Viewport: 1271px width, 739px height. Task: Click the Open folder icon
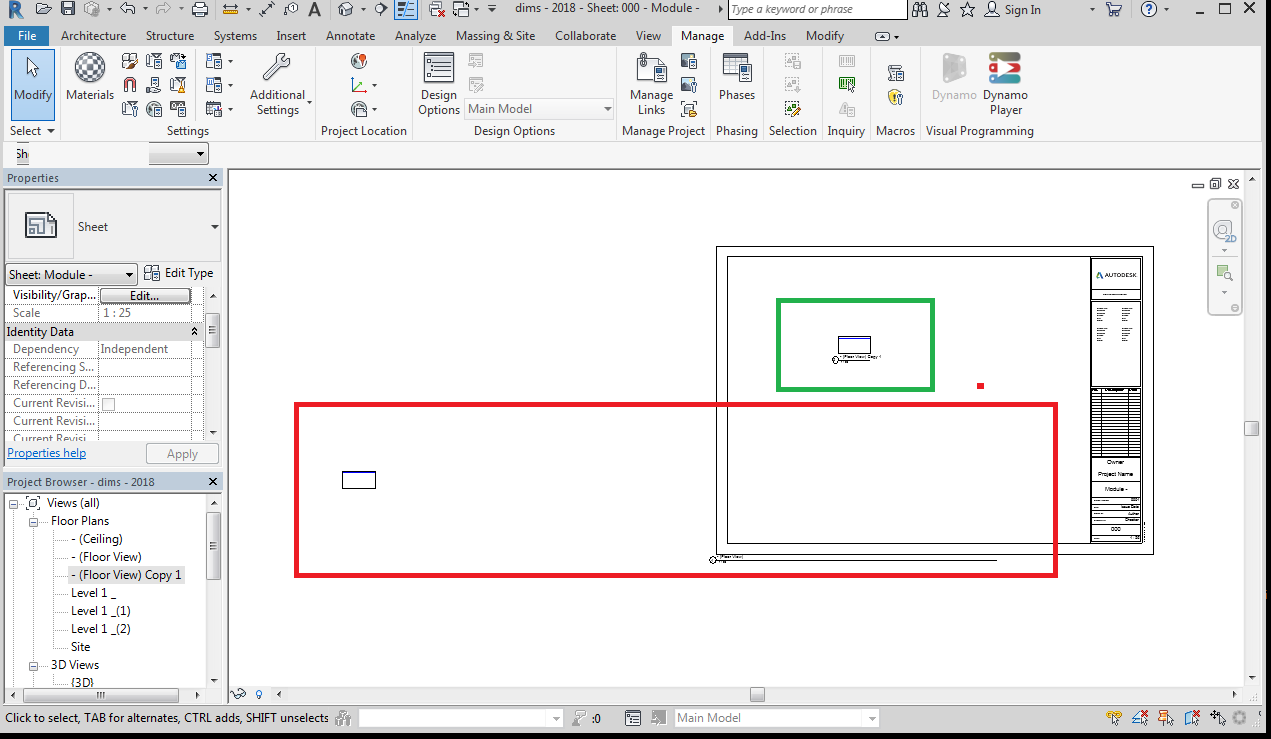[x=42, y=10]
